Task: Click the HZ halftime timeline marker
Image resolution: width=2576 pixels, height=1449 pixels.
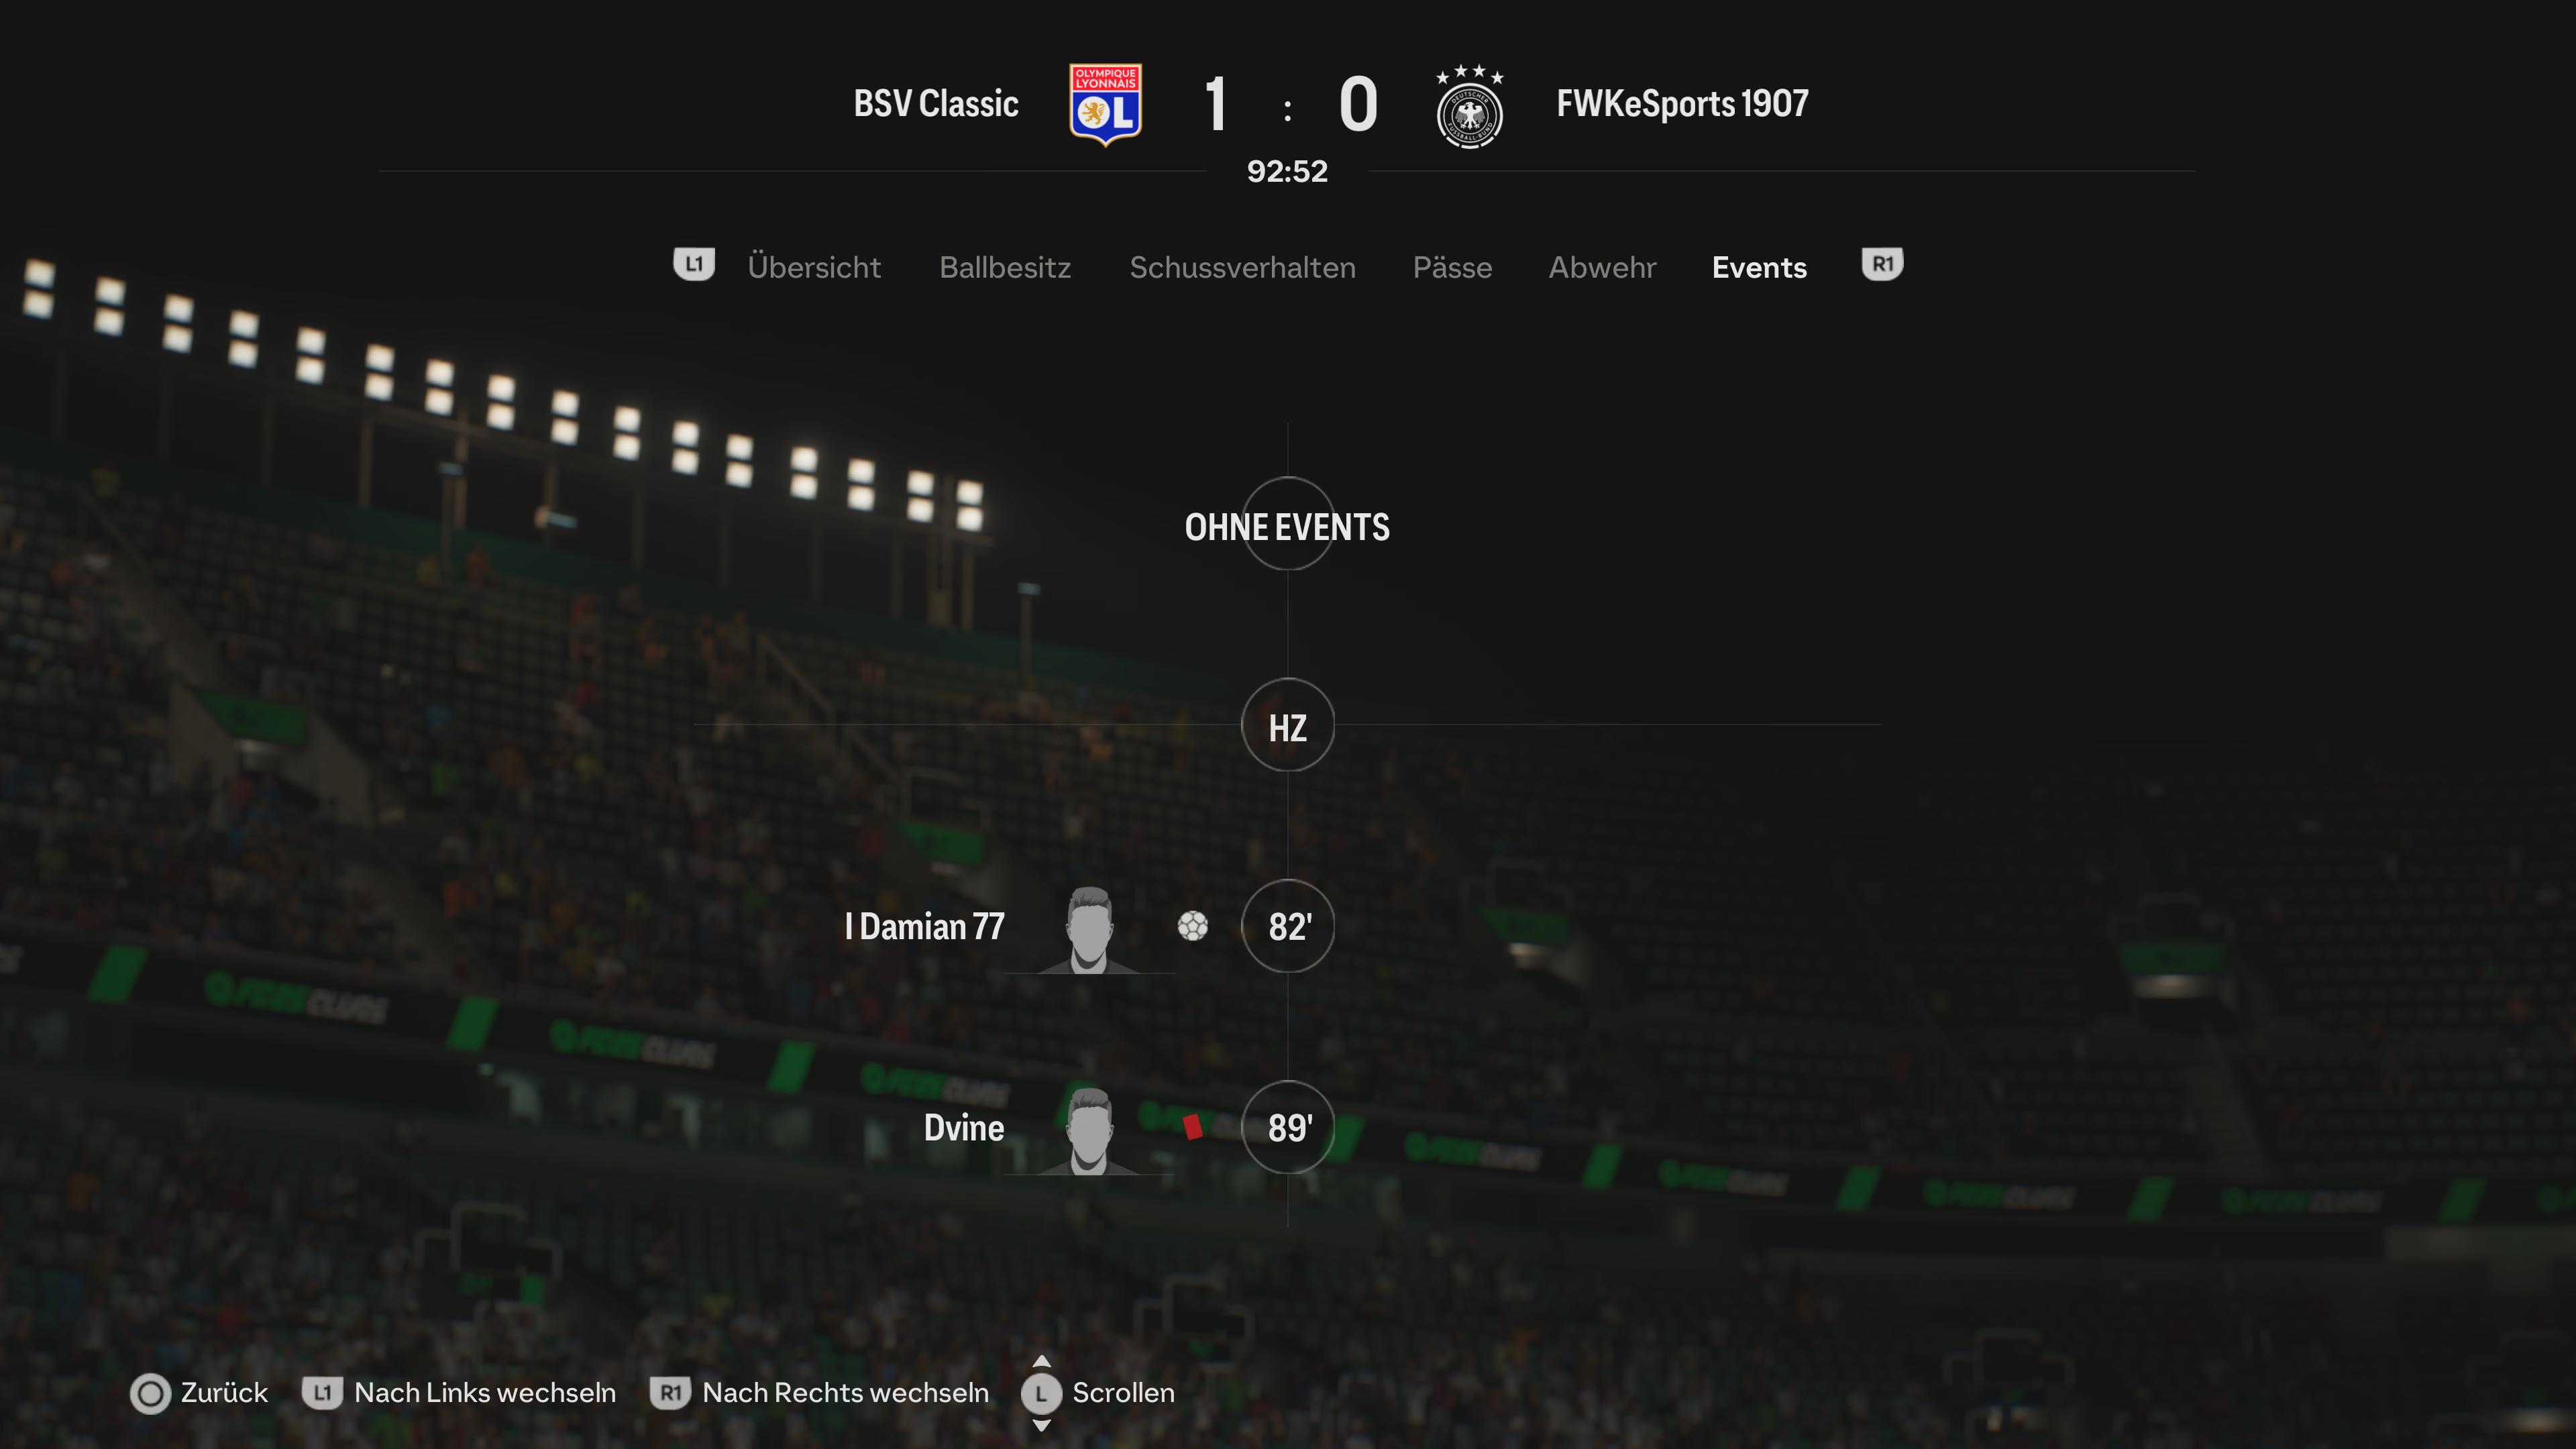Action: 1288,725
